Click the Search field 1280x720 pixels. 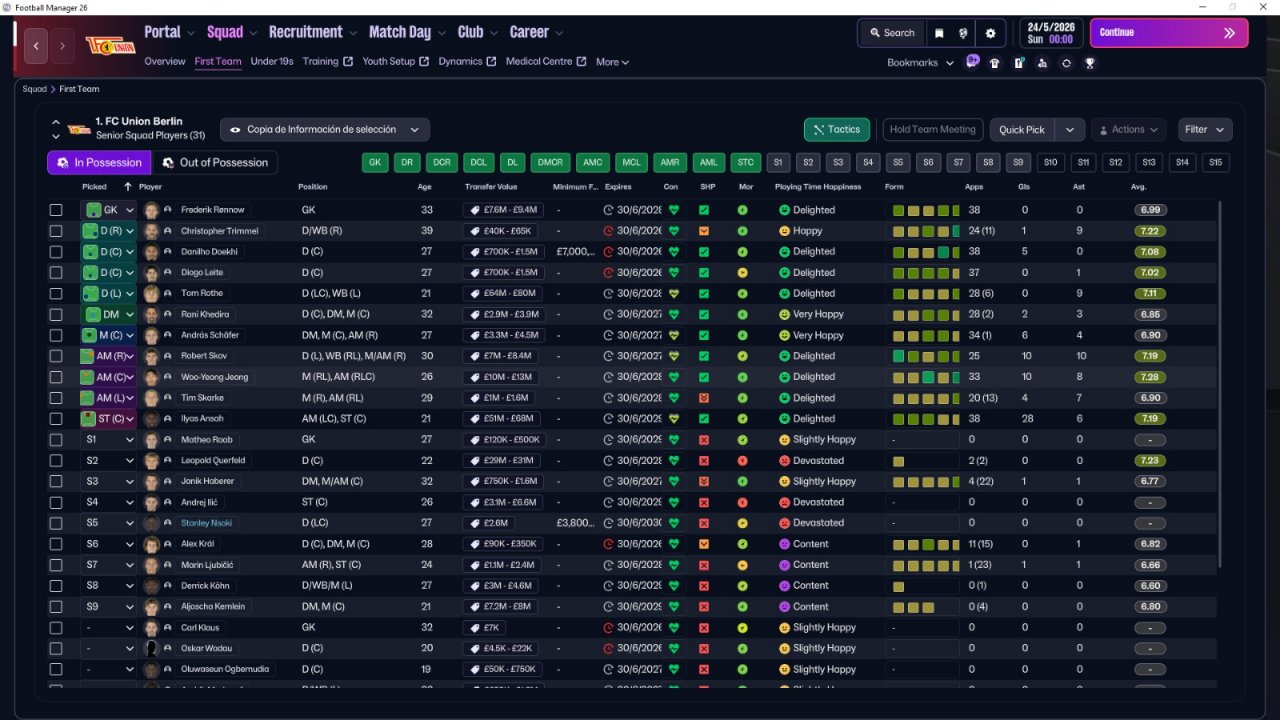point(890,33)
